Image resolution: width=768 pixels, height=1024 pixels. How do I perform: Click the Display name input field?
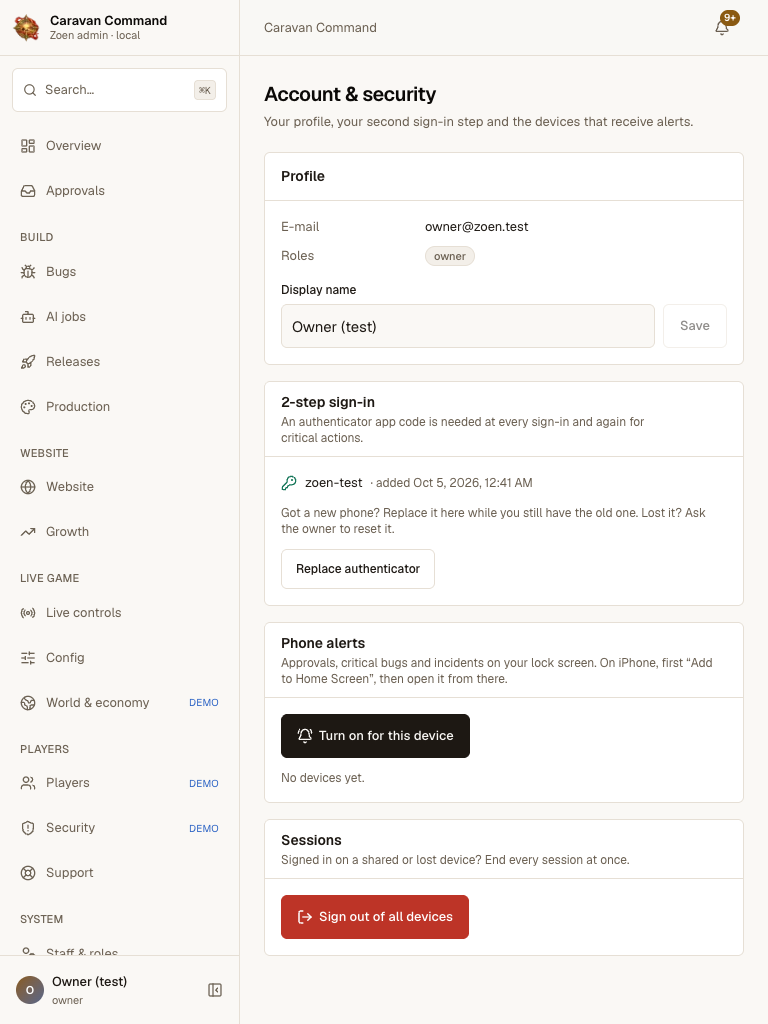[468, 326]
